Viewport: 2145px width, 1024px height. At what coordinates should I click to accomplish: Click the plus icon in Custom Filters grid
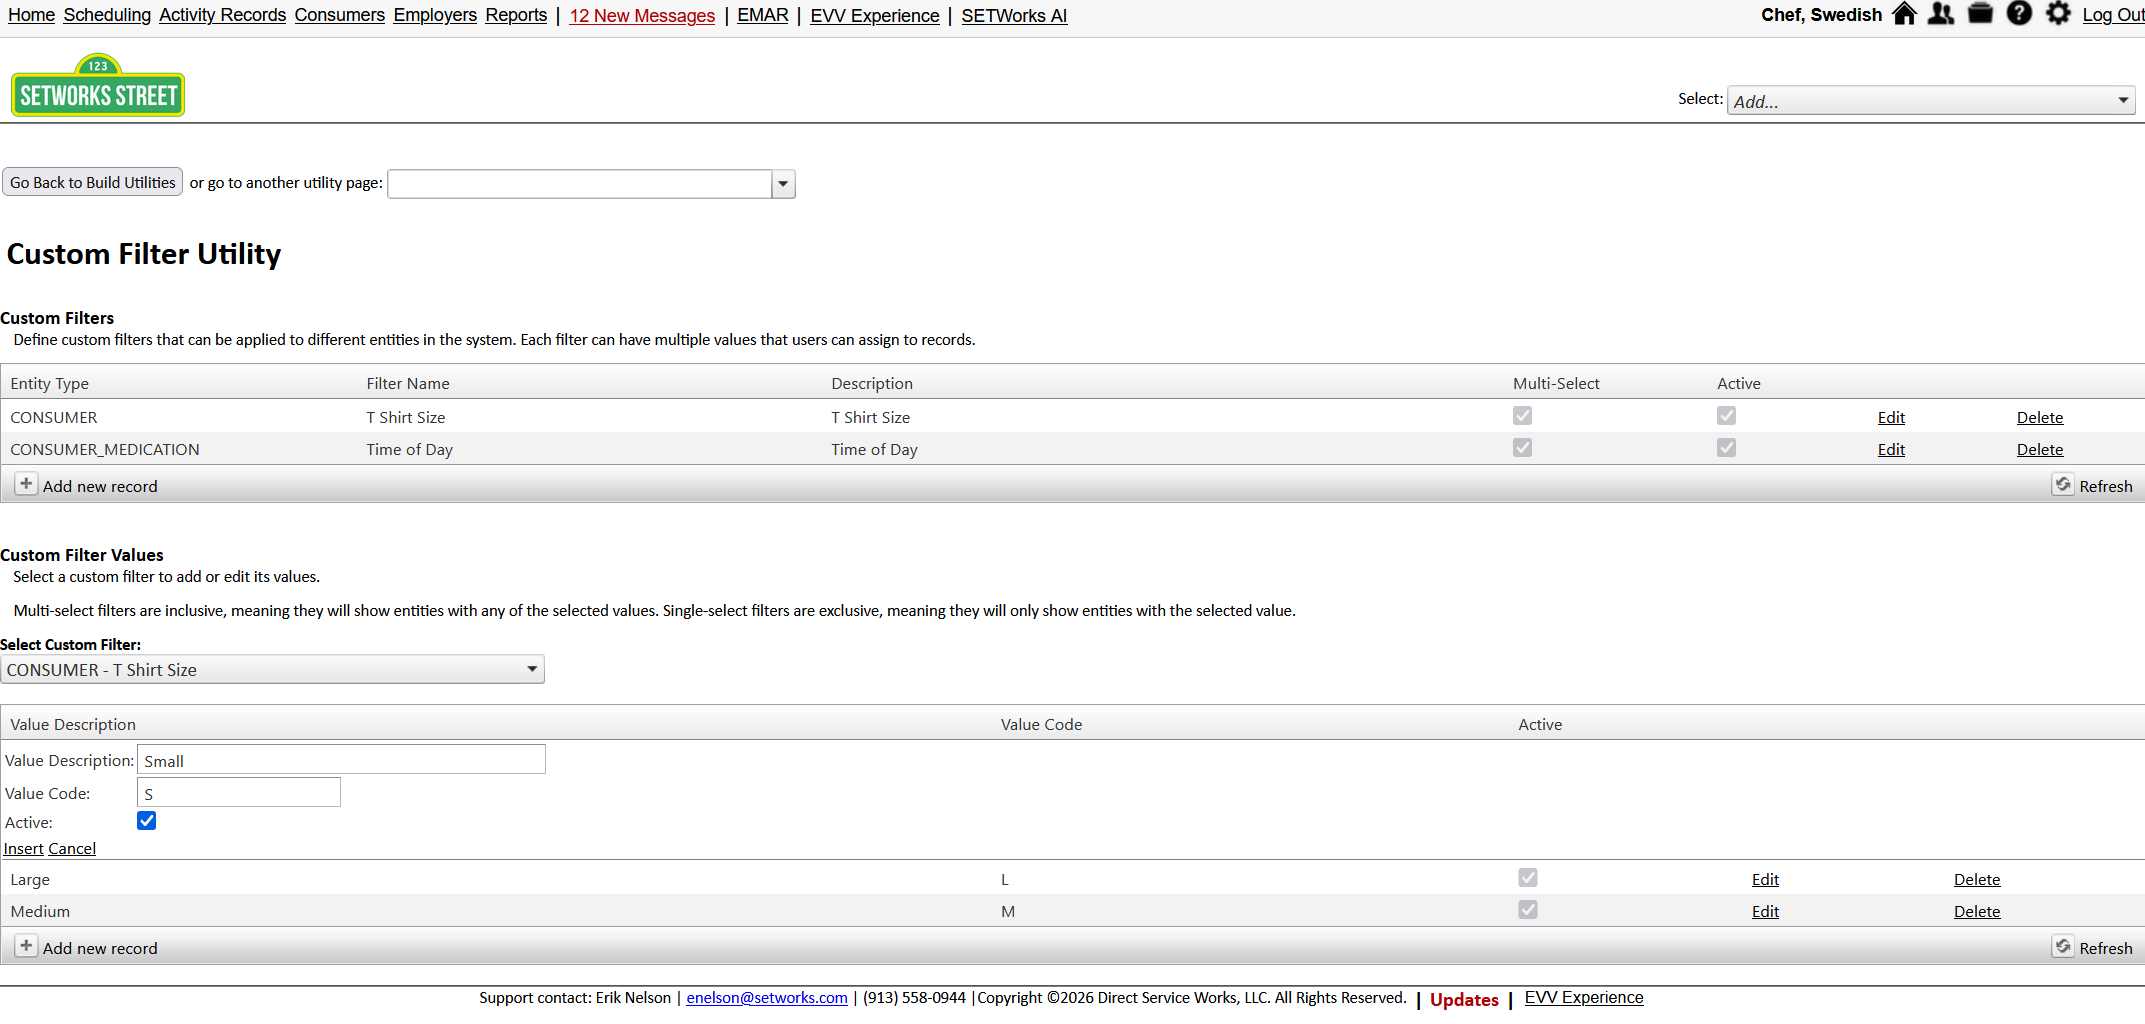(26, 485)
